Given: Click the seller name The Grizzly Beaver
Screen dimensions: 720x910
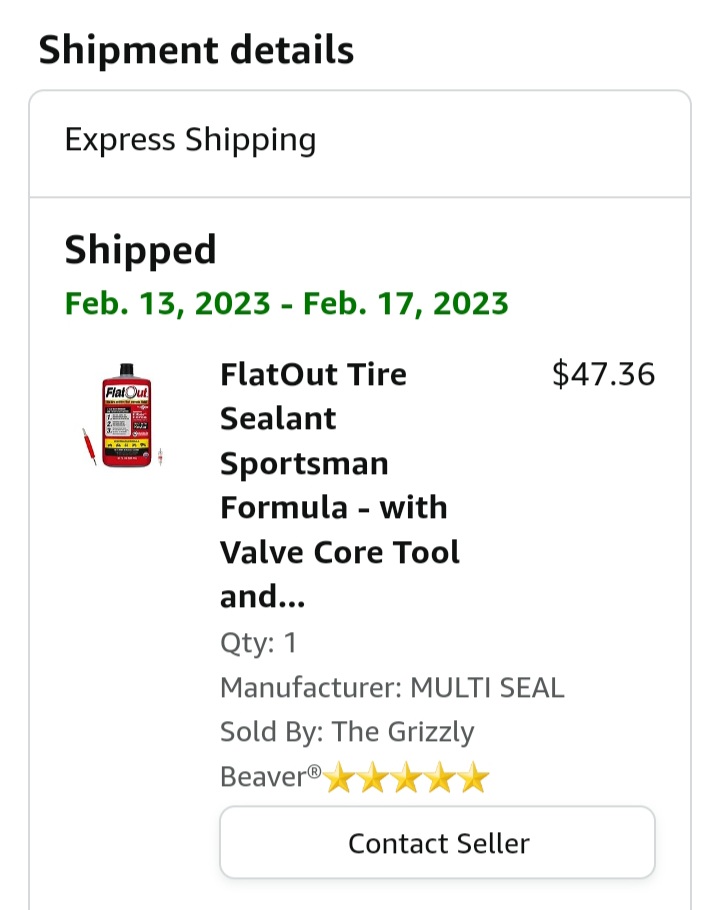Looking at the screenshot, I should point(400,731).
